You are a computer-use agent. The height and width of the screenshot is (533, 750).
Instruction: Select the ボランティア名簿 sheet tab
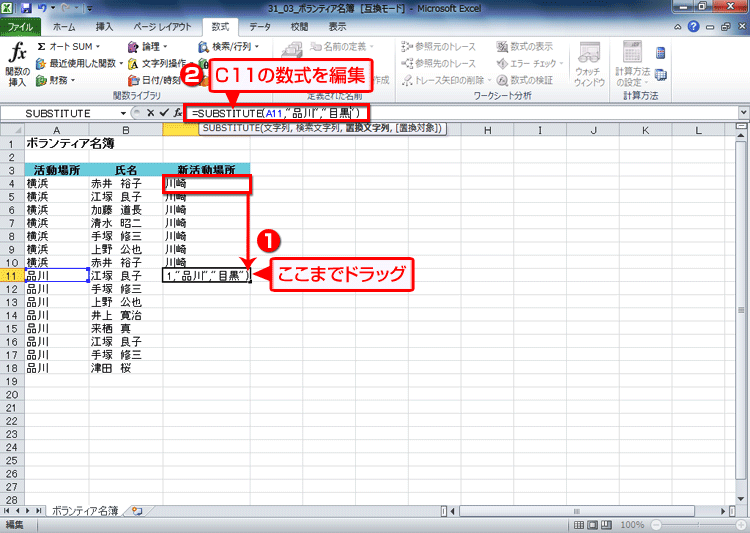tap(85, 511)
